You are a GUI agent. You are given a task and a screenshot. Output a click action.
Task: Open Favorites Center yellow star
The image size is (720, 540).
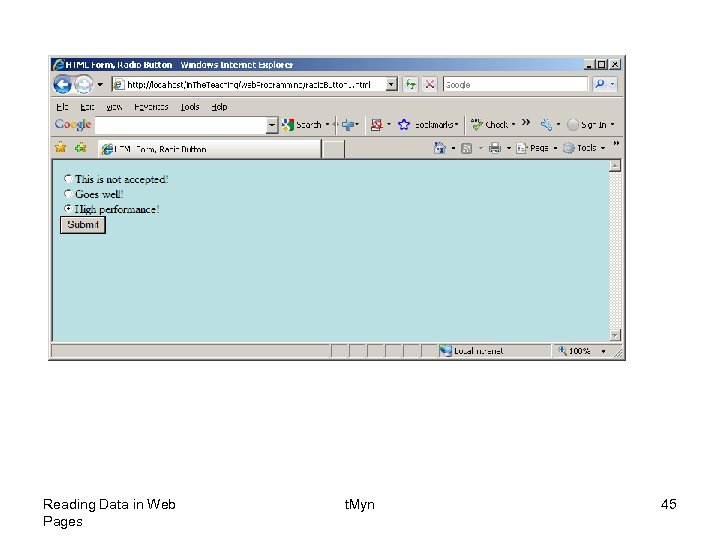click(x=61, y=147)
